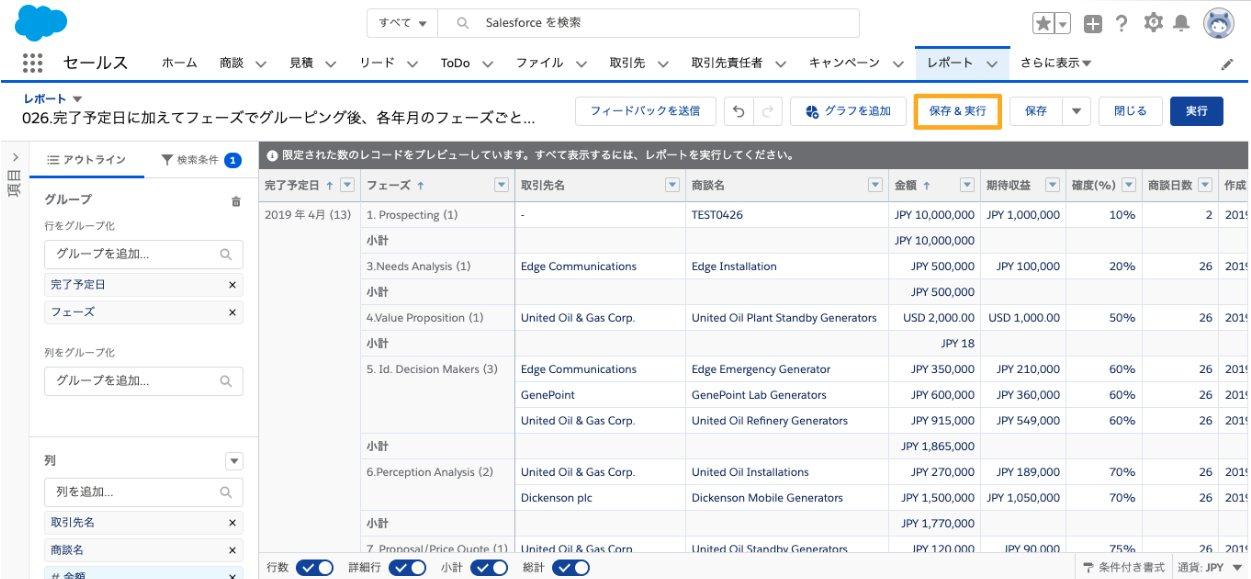The image size is (1251, 579).
Task: Open the 商談日数 column menu
Action: [x=1205, y=185]
